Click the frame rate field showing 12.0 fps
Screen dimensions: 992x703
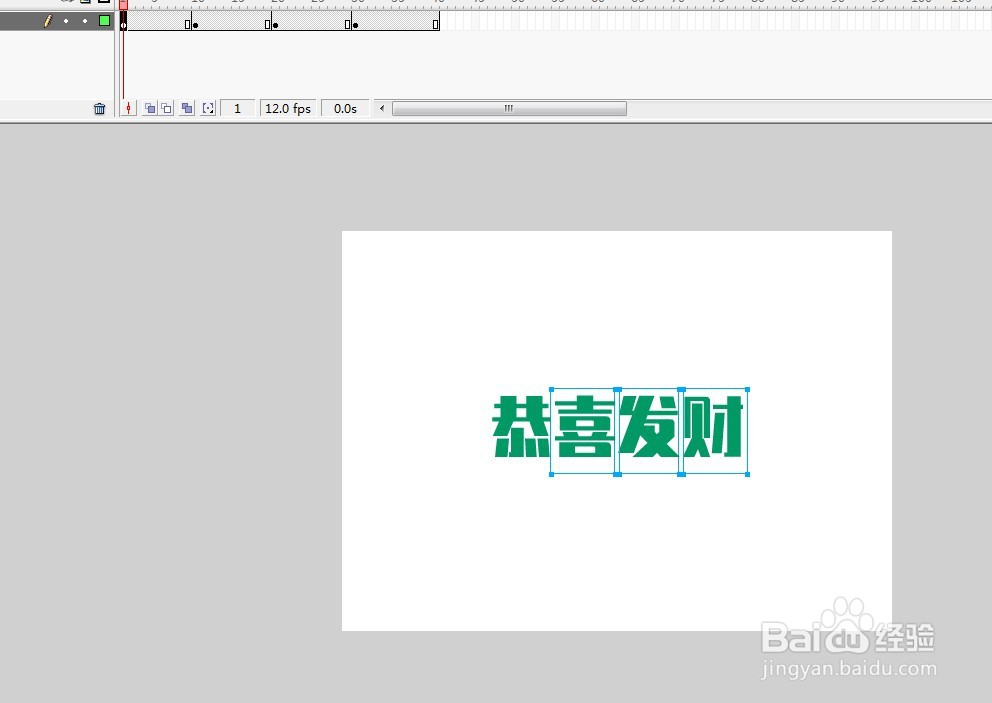click(287, 108)
